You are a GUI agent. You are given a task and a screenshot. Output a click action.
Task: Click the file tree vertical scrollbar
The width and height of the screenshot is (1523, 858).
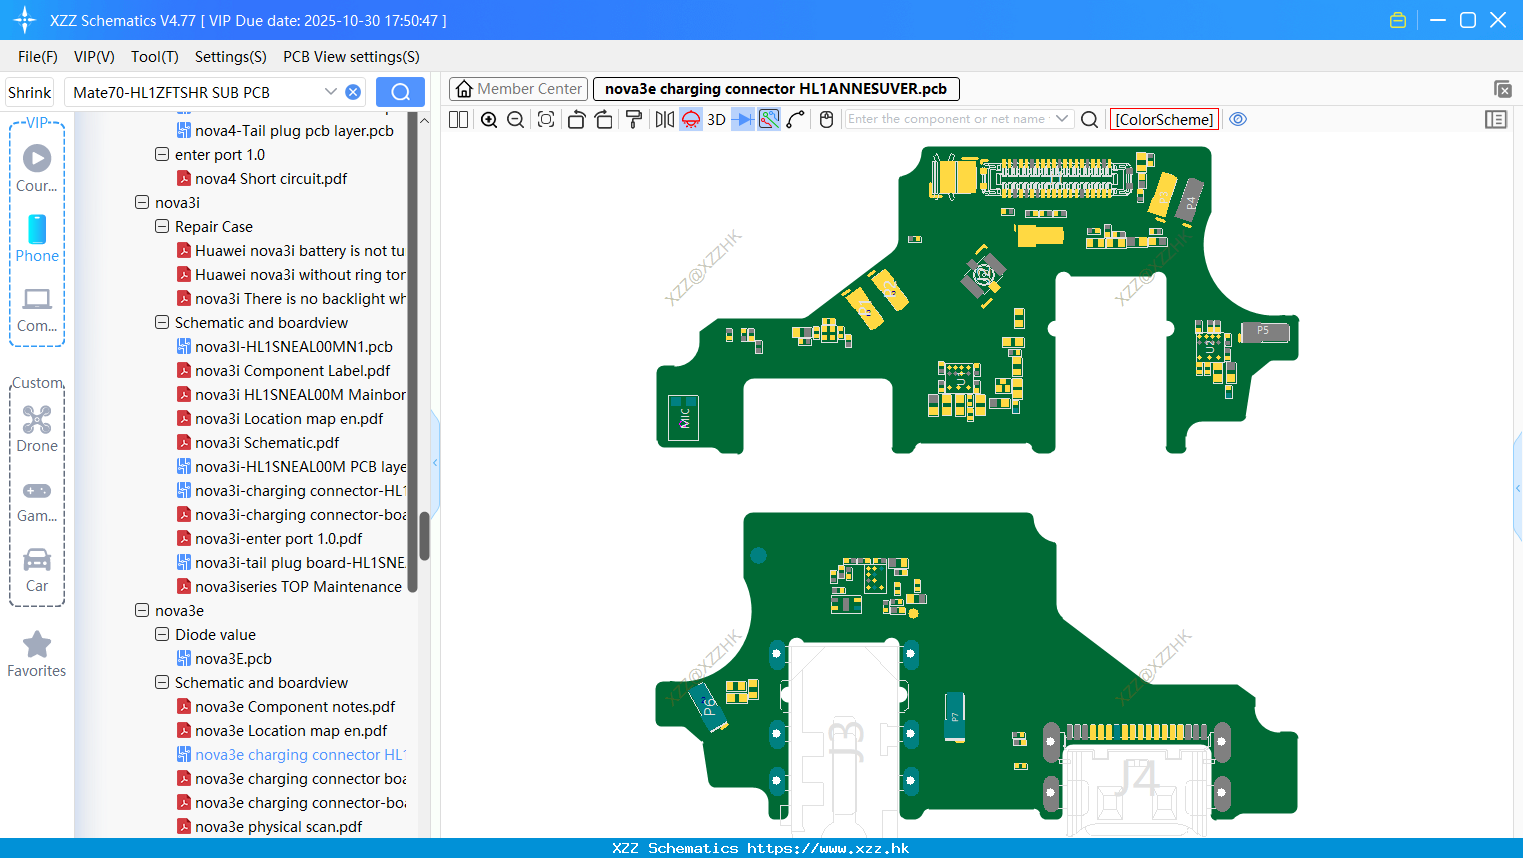point(424,537)
